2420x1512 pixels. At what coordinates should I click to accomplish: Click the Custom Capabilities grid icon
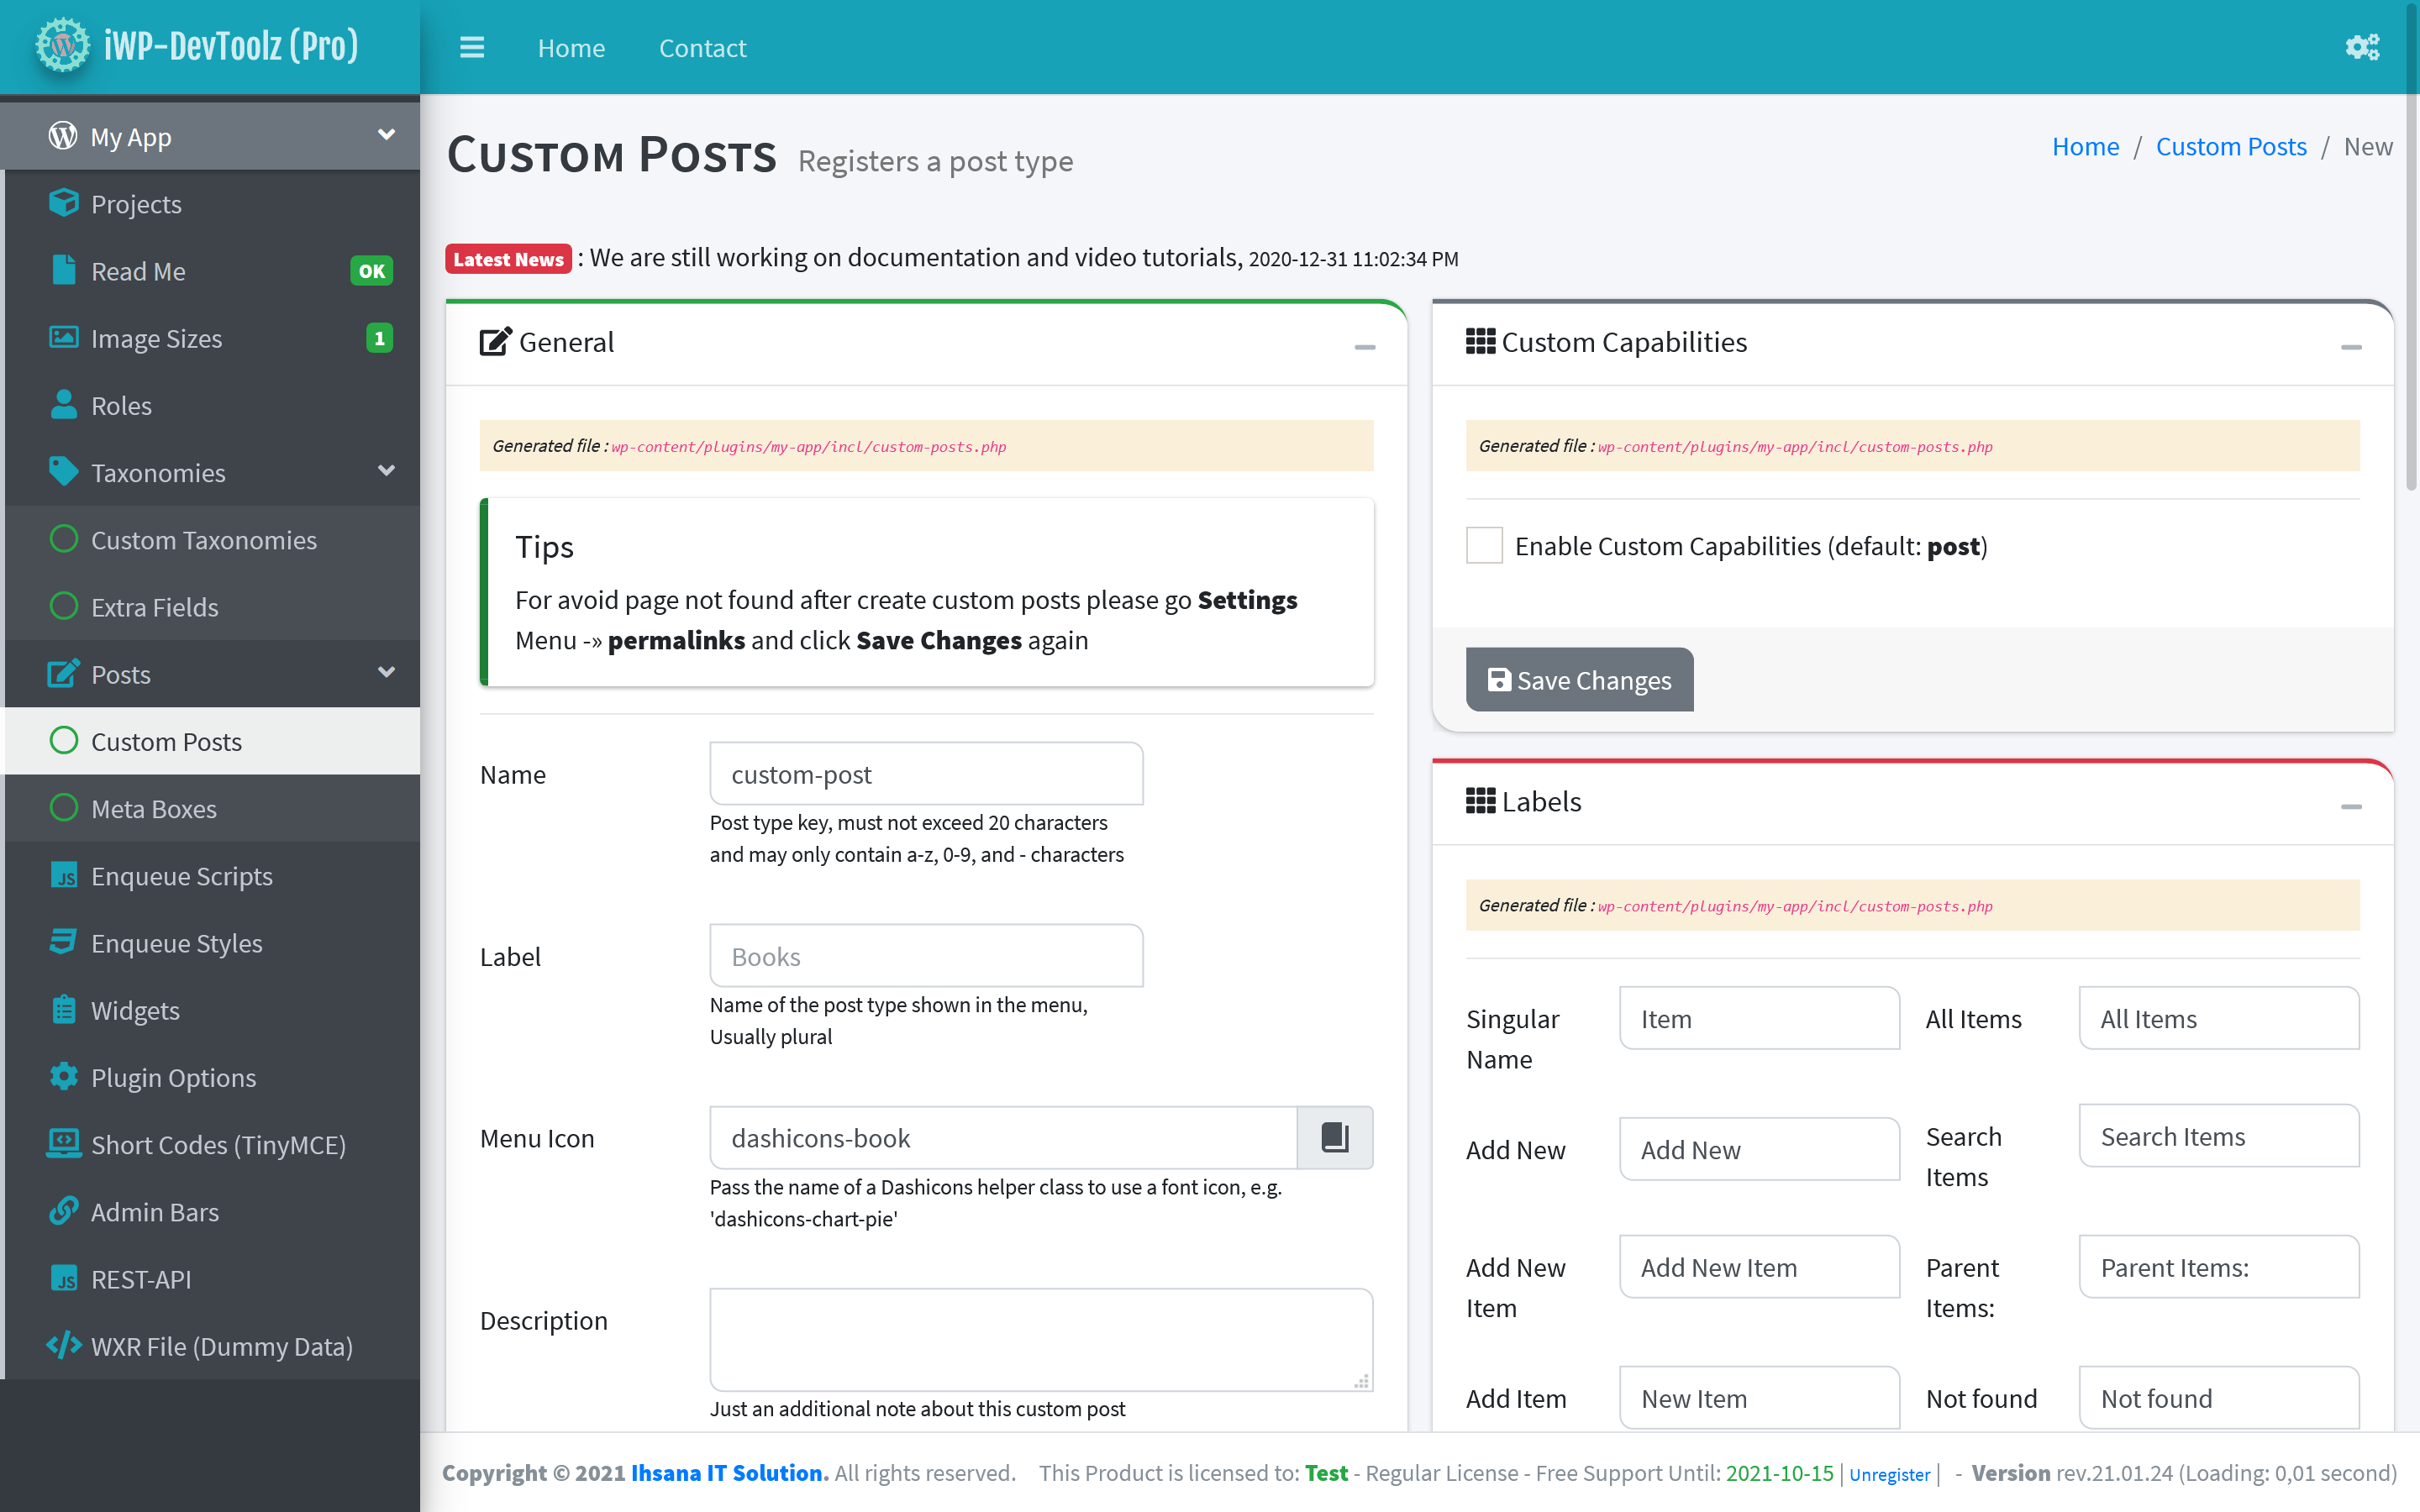coord(1480,341)
